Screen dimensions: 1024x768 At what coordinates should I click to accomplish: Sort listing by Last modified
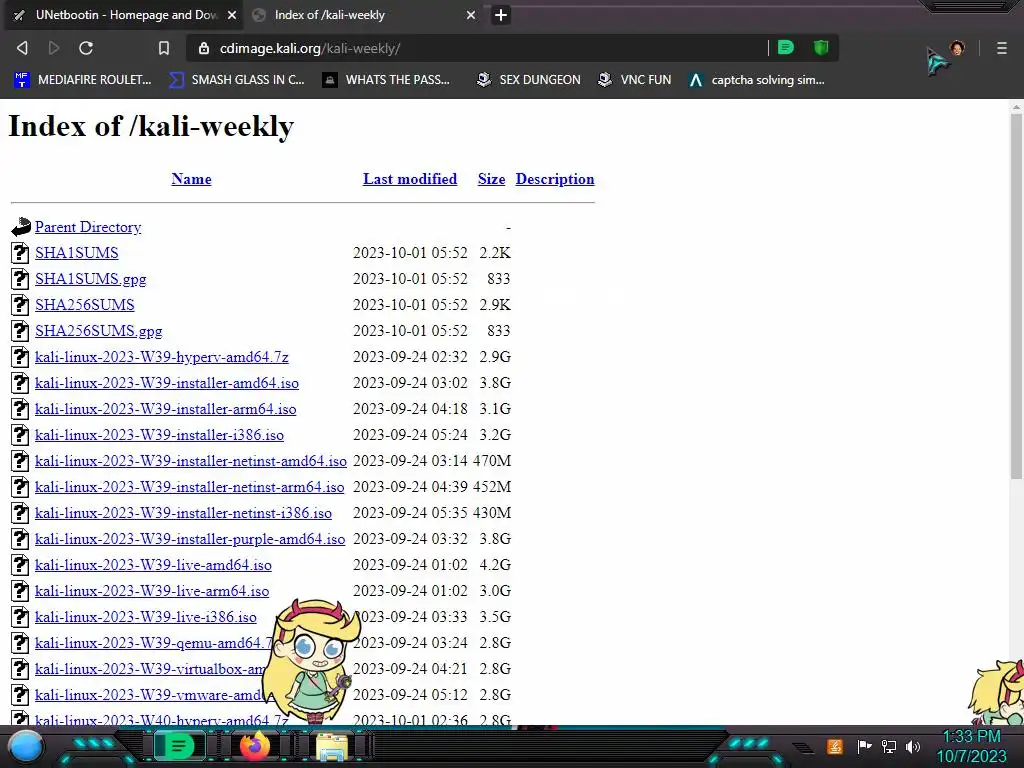(410, 179)
